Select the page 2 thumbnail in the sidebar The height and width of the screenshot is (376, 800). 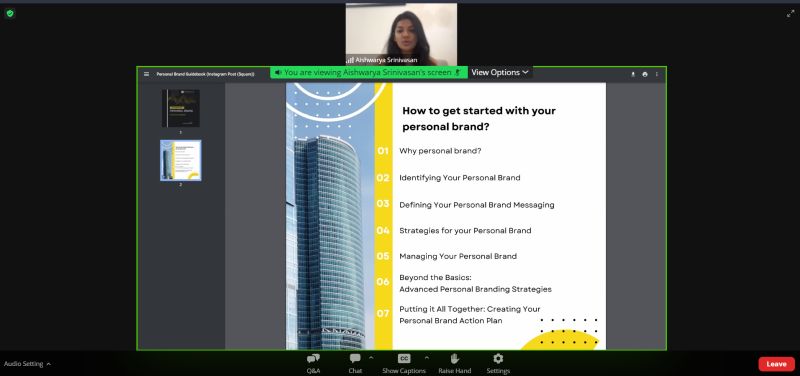click(181, 160)
